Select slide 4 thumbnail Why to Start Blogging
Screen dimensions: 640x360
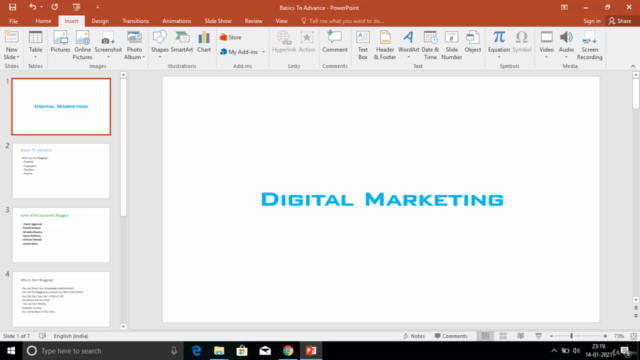tap(61, 299)
